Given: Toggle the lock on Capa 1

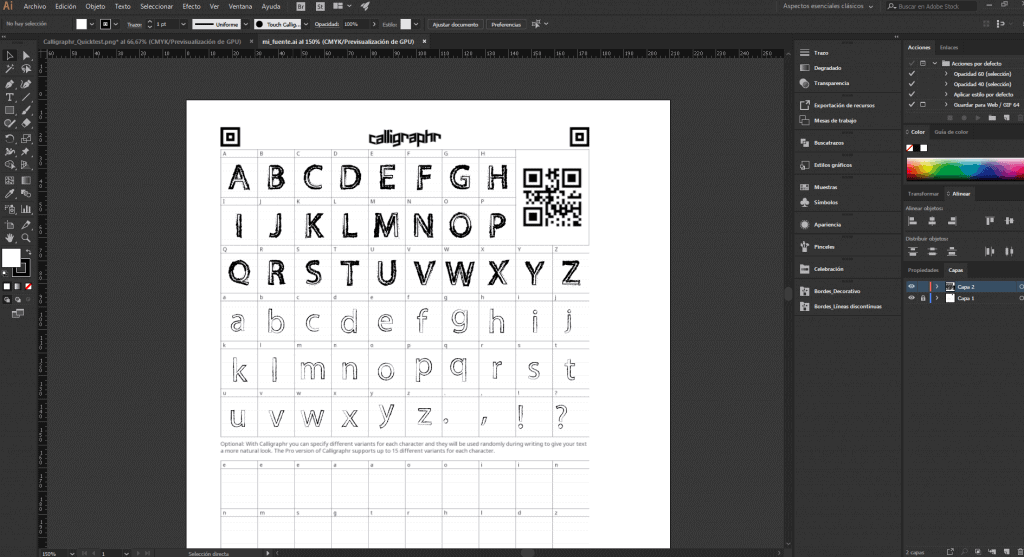Looking at the screenshot, I should tap(923, 298).
